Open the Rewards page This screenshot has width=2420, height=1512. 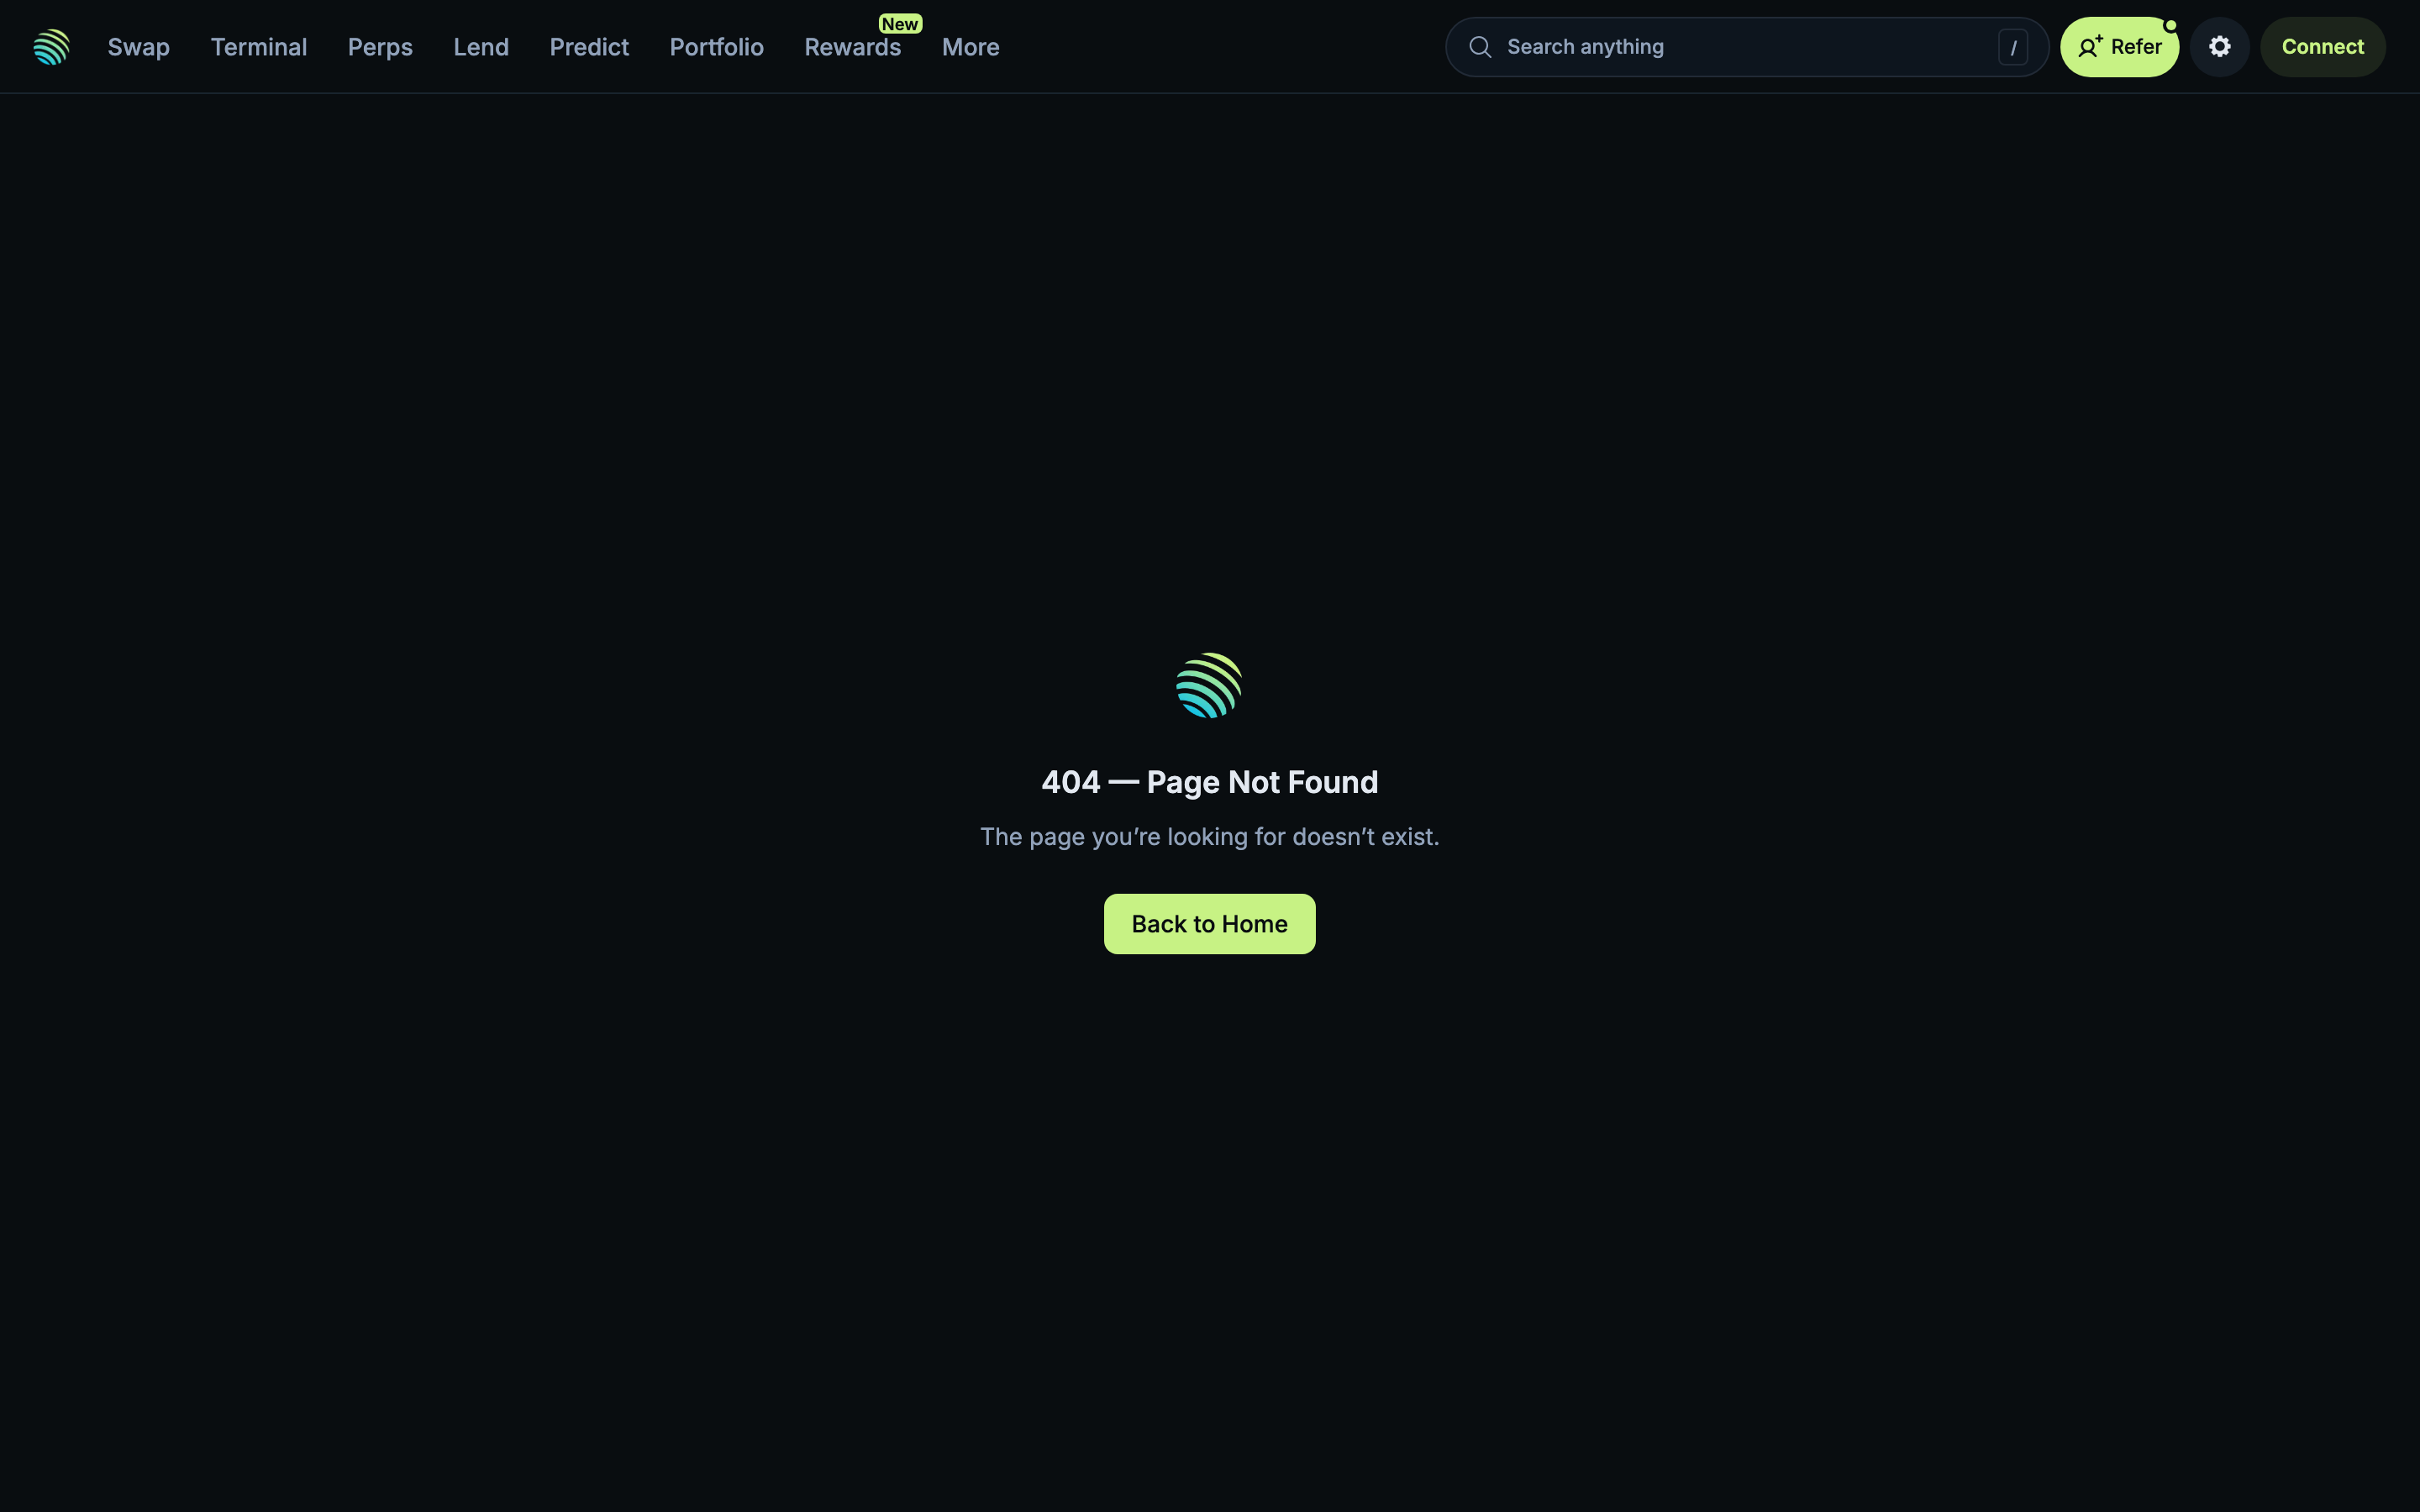click(852, 47)
